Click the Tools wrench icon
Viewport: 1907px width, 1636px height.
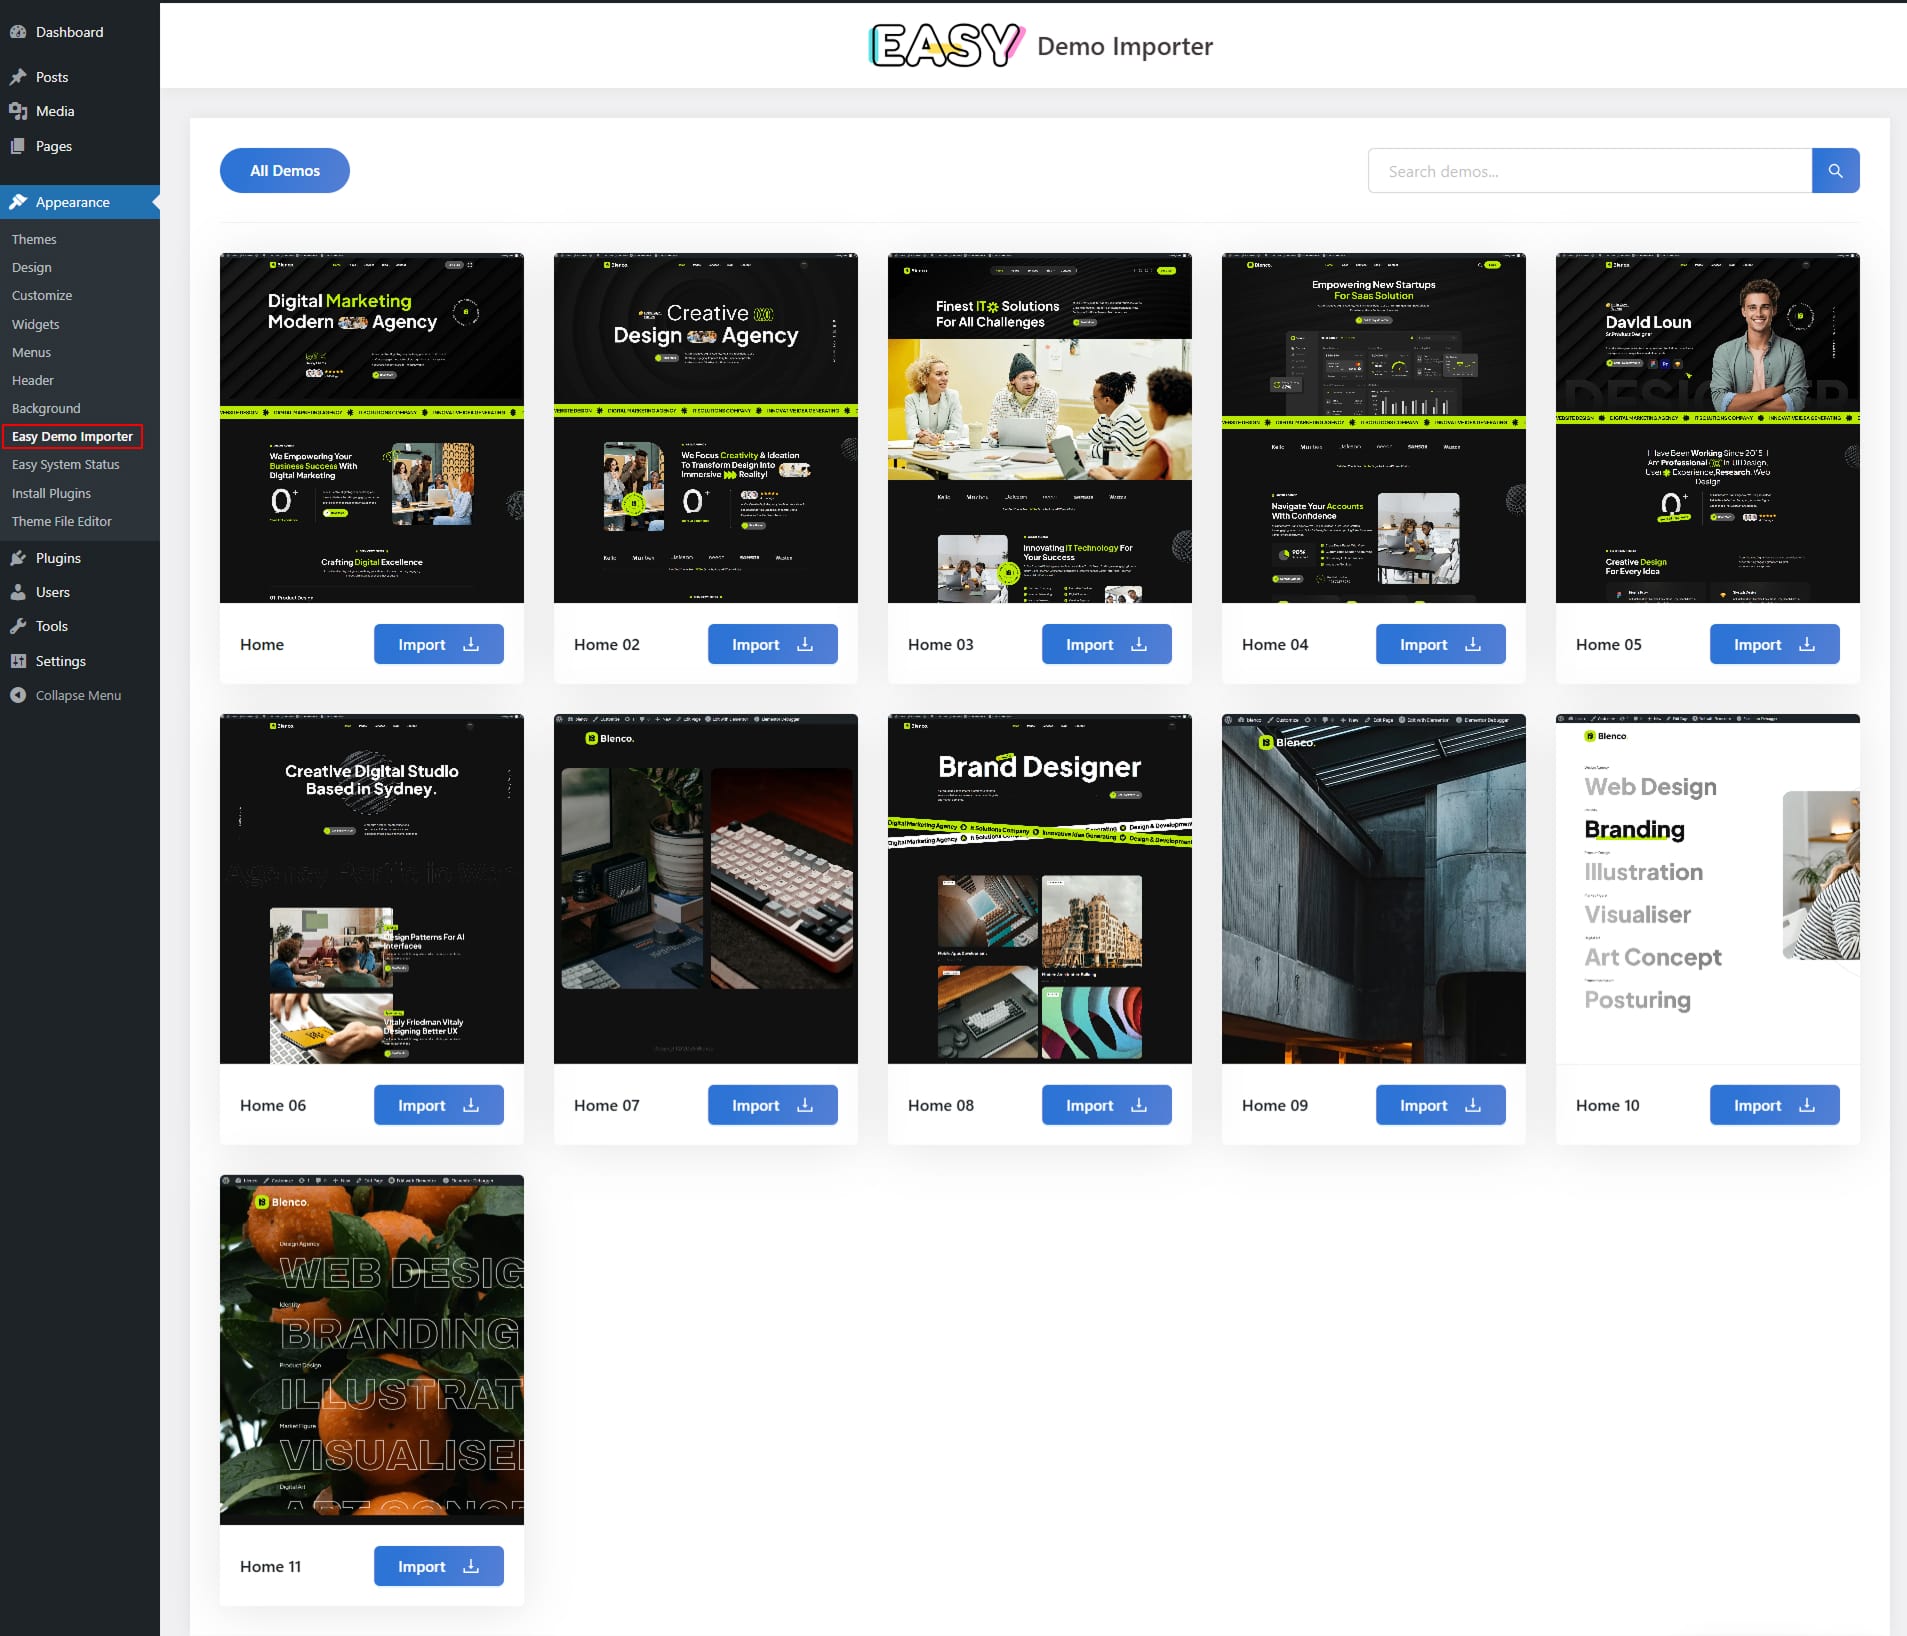coord(18,626)
